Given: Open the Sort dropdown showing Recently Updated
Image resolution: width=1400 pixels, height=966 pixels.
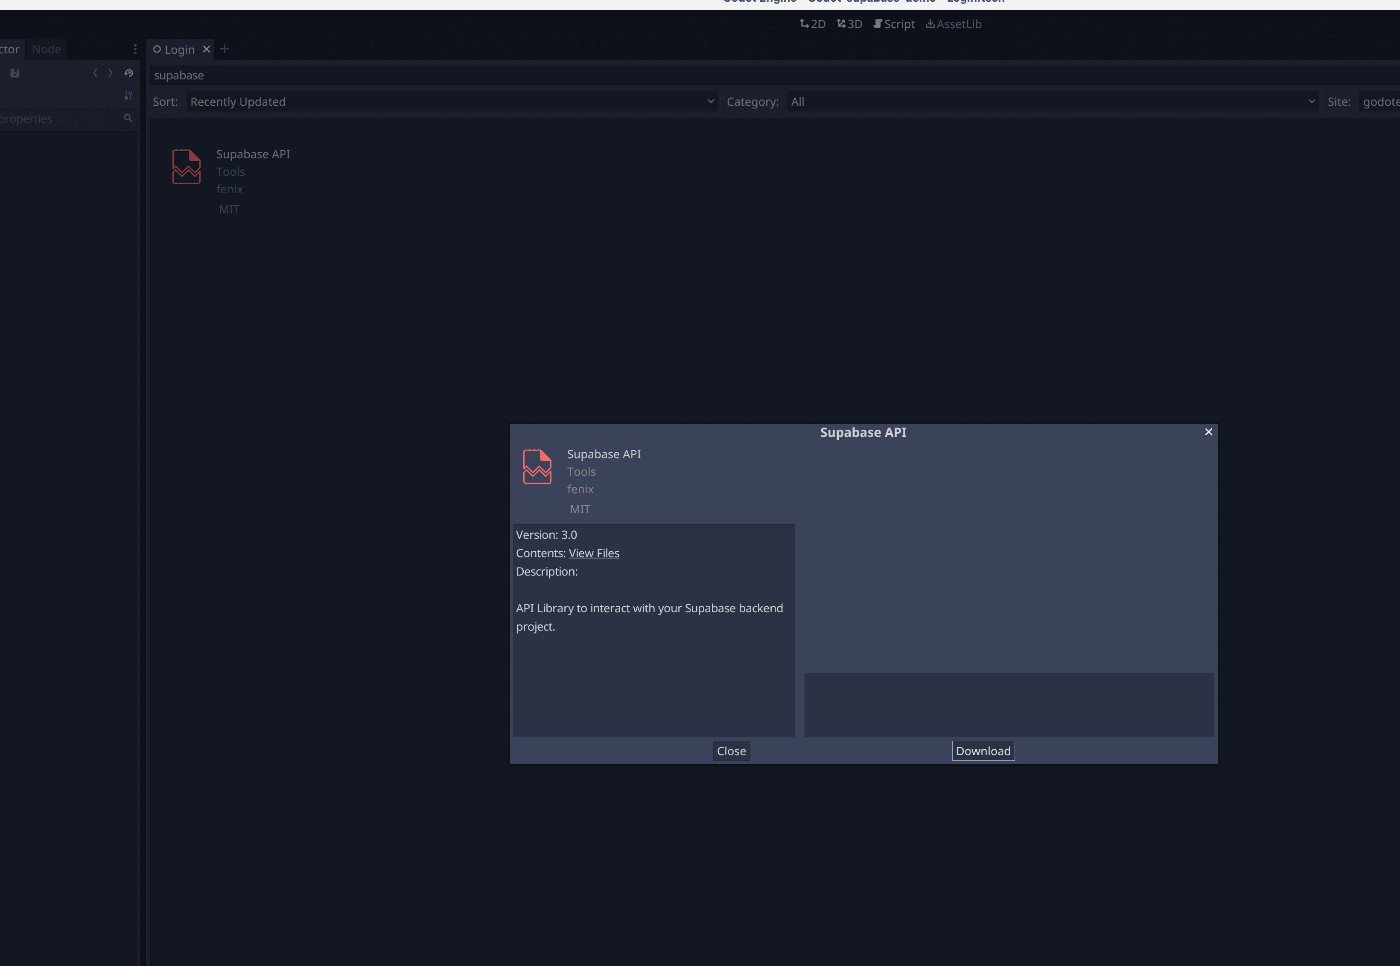Looking at the screenshot, I should point(451,102).
